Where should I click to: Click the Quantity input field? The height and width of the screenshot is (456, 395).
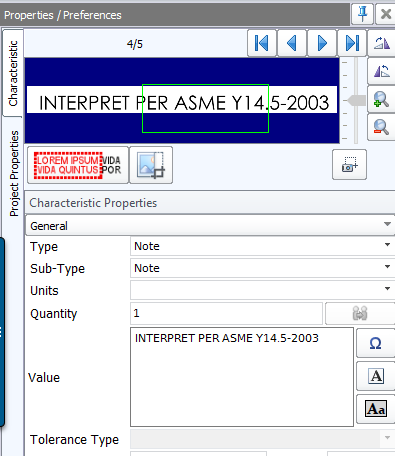[226, 313]
